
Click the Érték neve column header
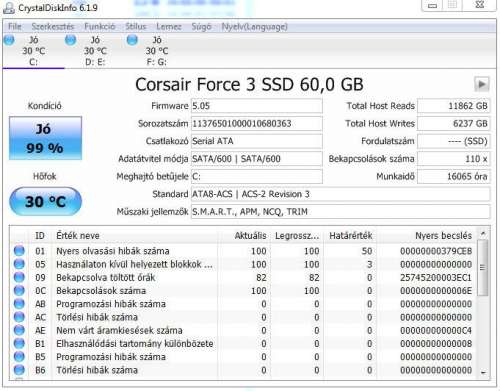[135, 236]
